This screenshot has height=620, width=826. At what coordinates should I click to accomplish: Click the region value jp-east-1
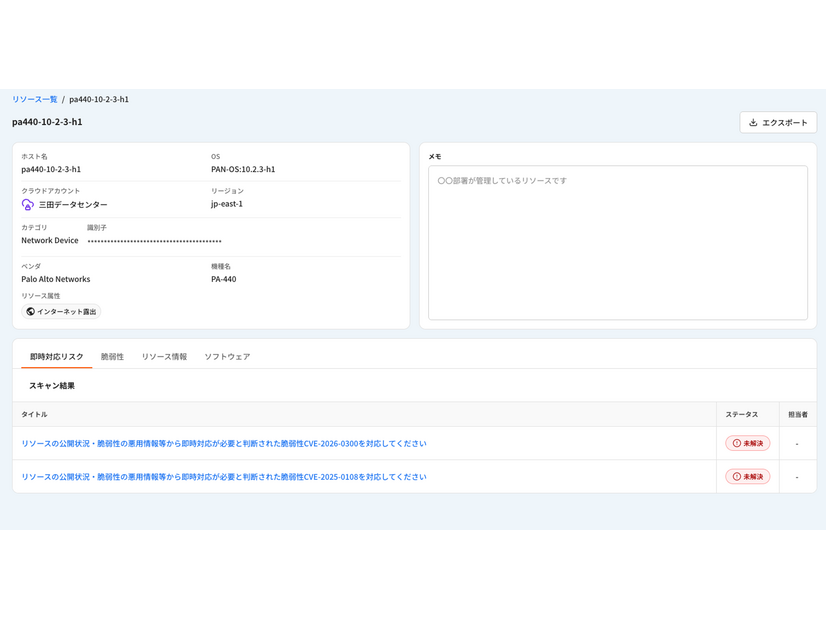(227, 204)
